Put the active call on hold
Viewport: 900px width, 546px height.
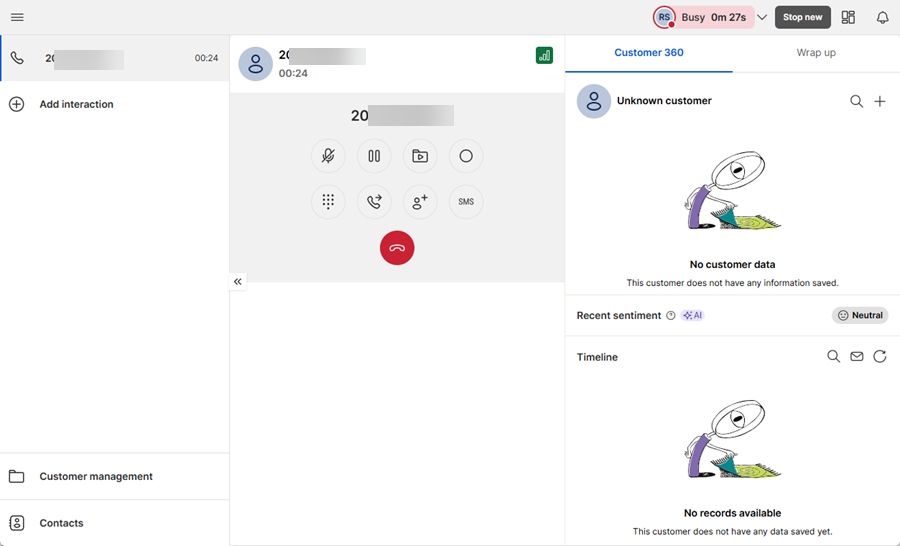(374, 156)
